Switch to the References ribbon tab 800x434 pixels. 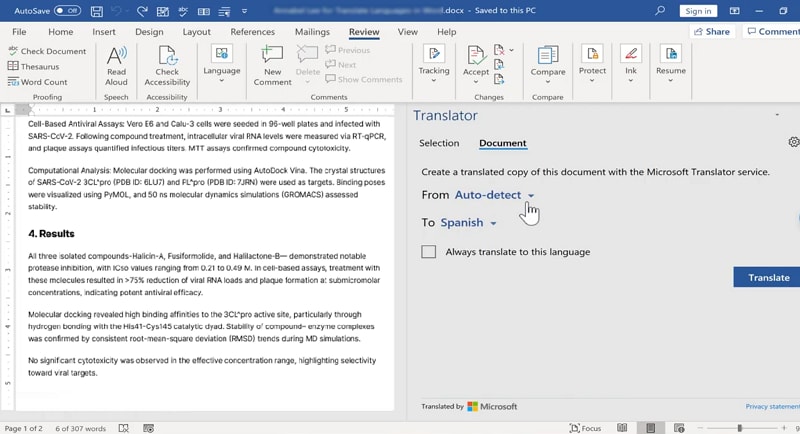253,32
